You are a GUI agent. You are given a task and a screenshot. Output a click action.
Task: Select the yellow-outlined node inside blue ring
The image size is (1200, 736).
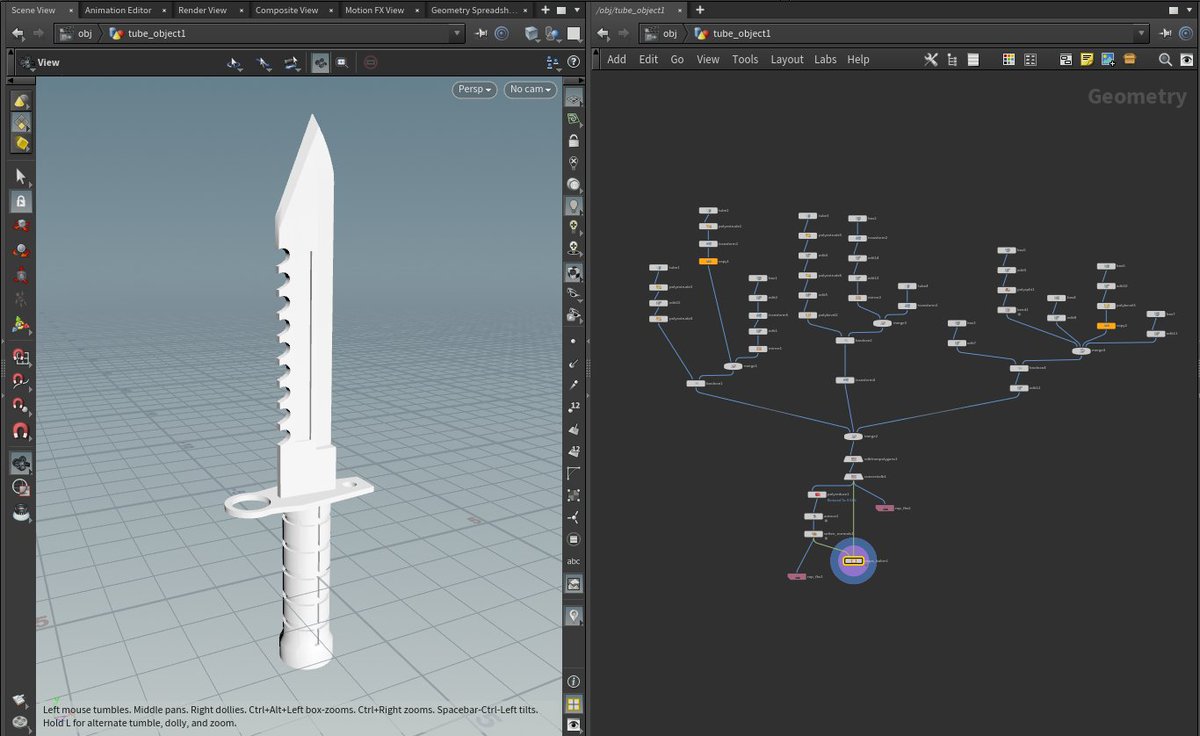(x=853, y=561)
